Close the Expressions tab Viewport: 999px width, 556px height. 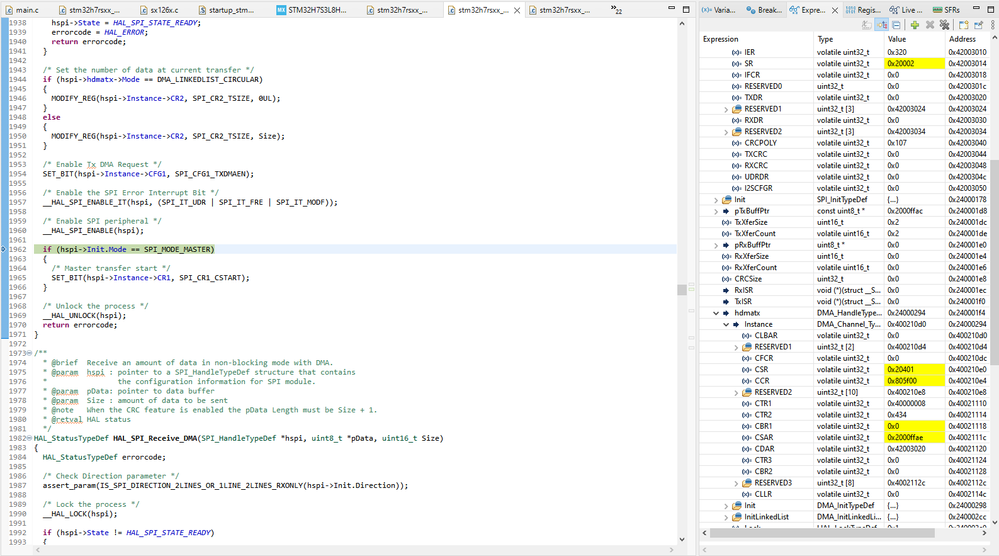pos(835,9)
